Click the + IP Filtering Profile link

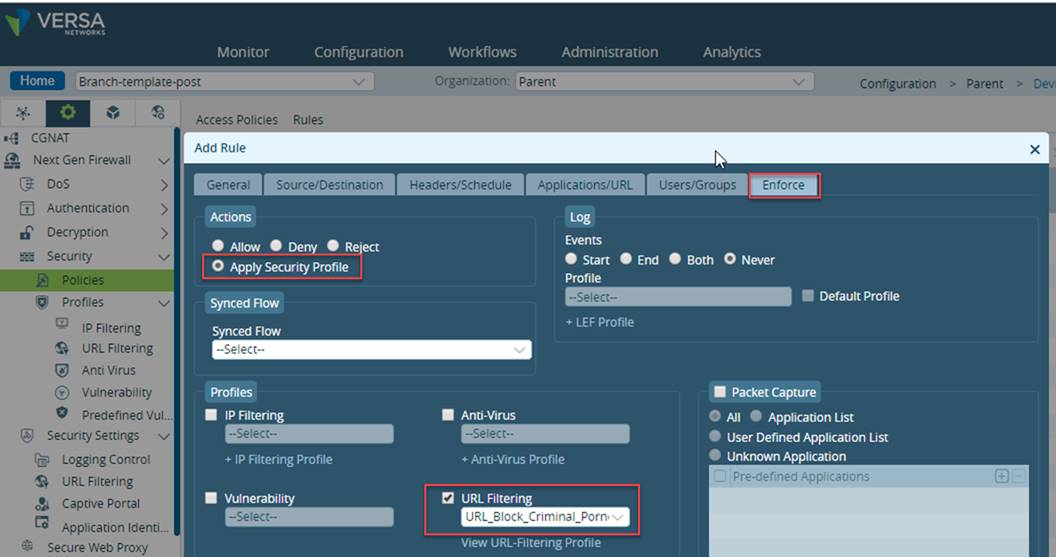(278, 459)
